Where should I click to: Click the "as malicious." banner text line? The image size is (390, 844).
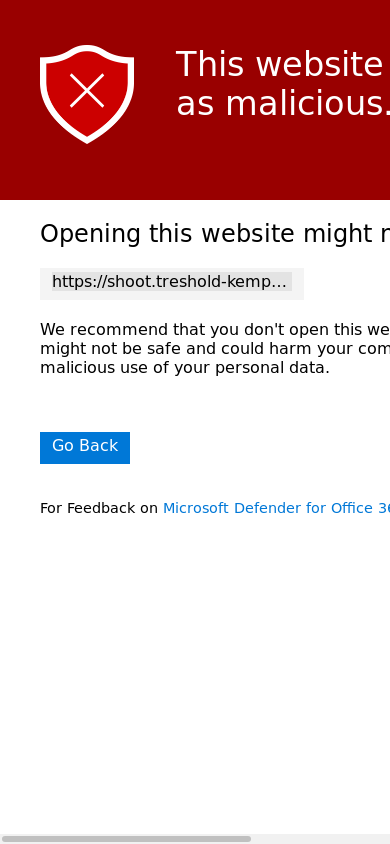(x=283, y=103)
